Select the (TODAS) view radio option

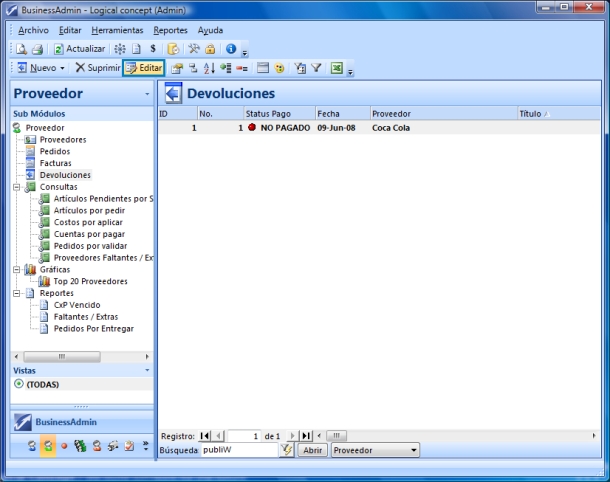(18, 384)
